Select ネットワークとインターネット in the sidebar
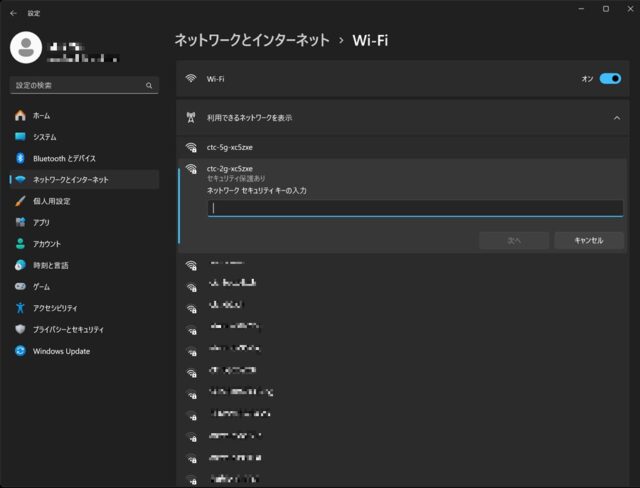The width and height of the screenshot is (640, 488). pyautogui.click(x=84, y=180)
